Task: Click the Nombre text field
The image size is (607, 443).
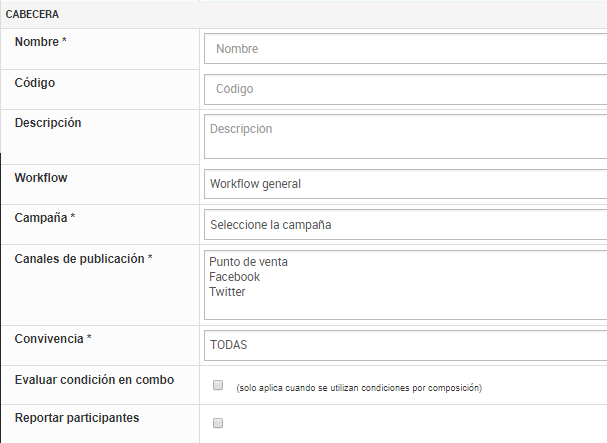Action: (x=405, y=49)
